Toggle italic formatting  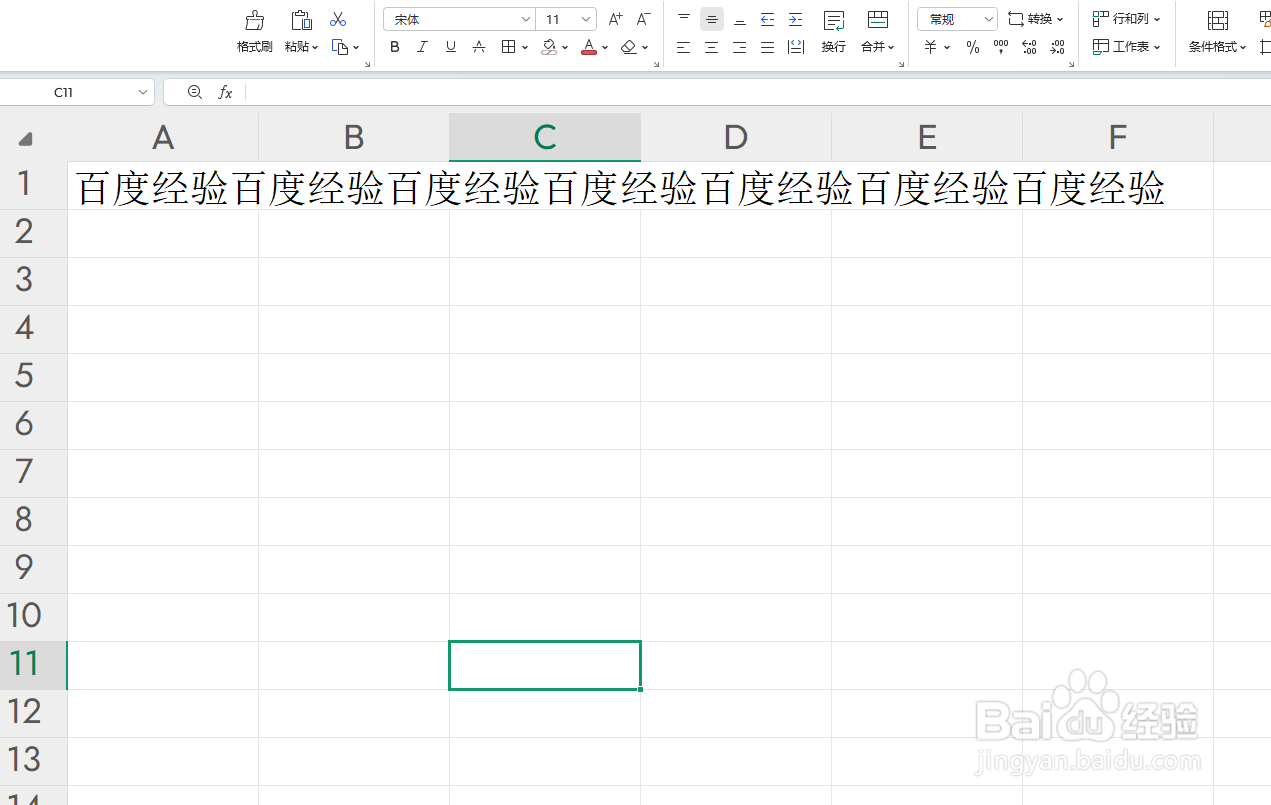tap(422, 46)
